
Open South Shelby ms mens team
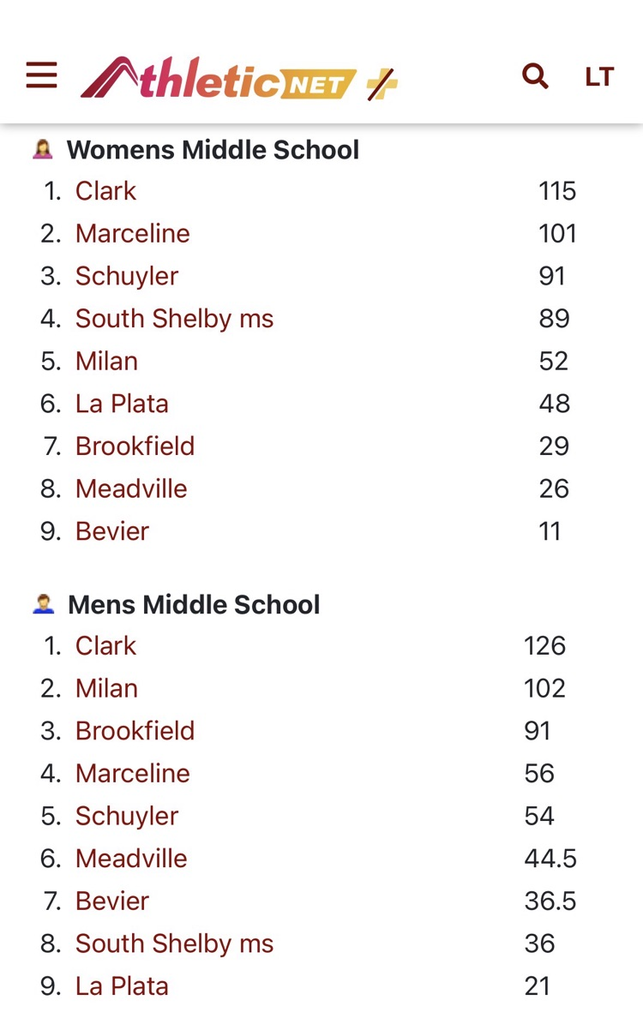(174, 943)
